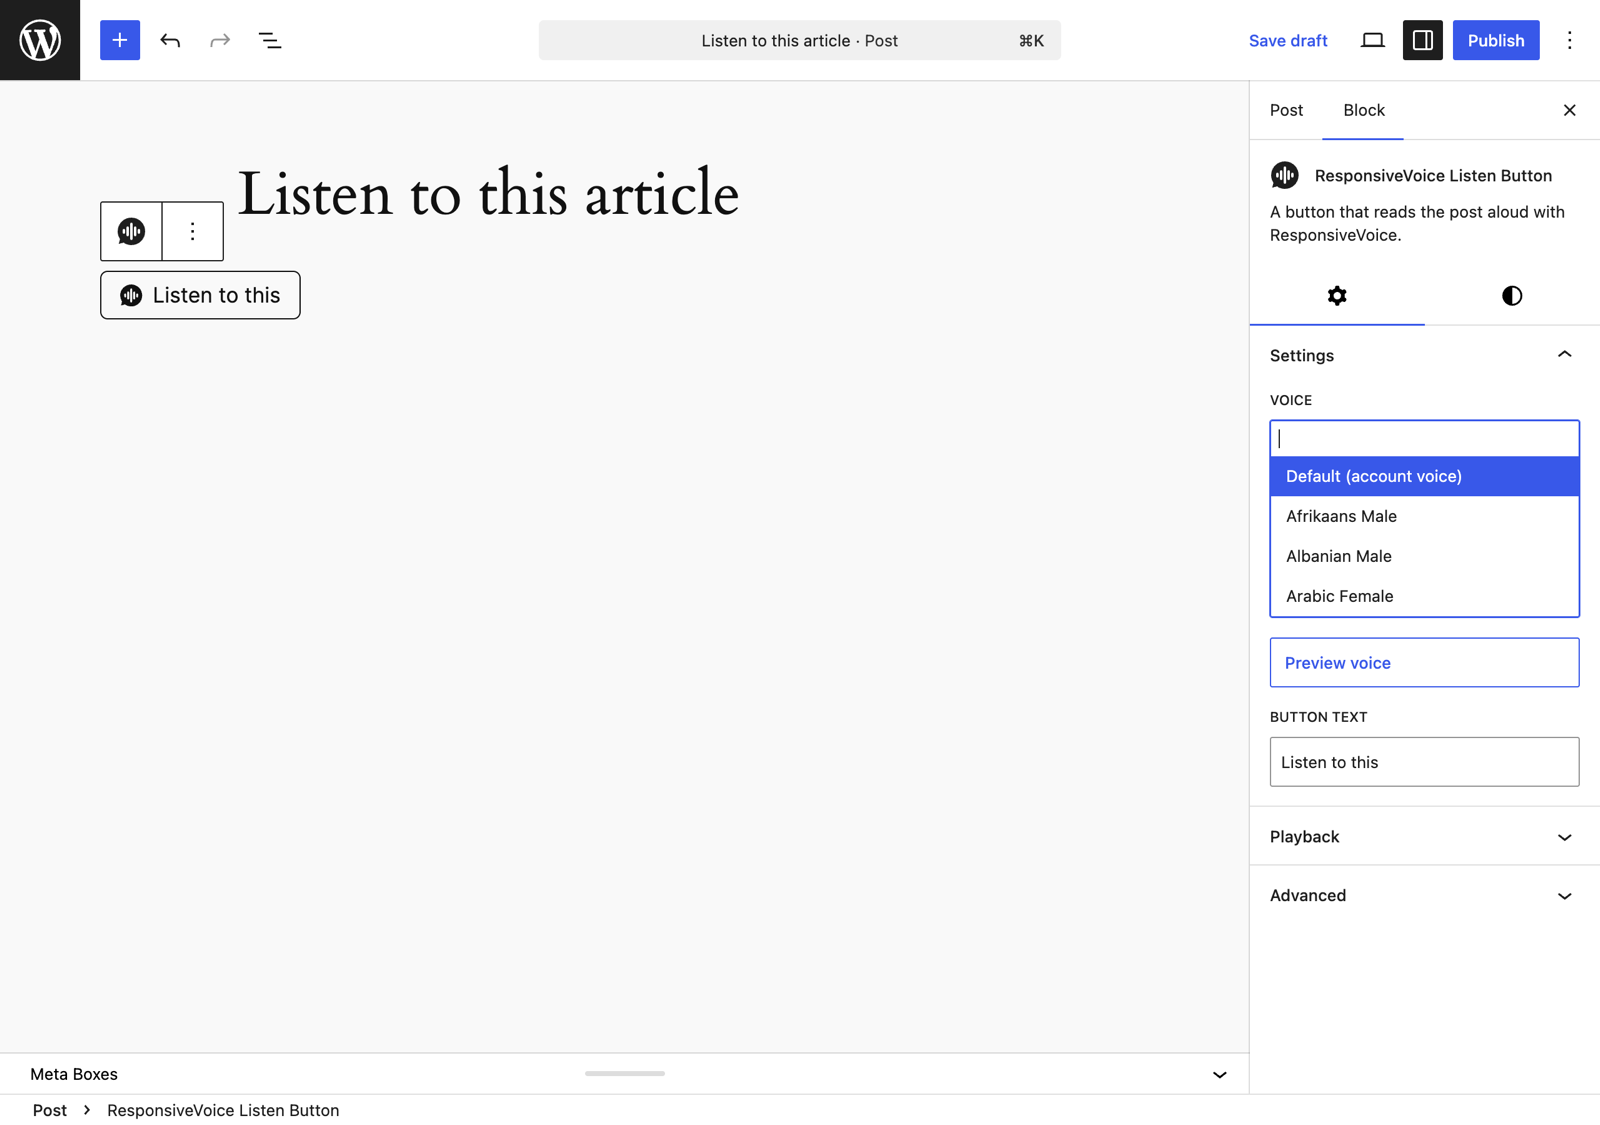Image resolution: width=1600 pixels, height=1125 pixels.
Task: Click the Meta Boxes resize handle
Action: click(625, 1073)
